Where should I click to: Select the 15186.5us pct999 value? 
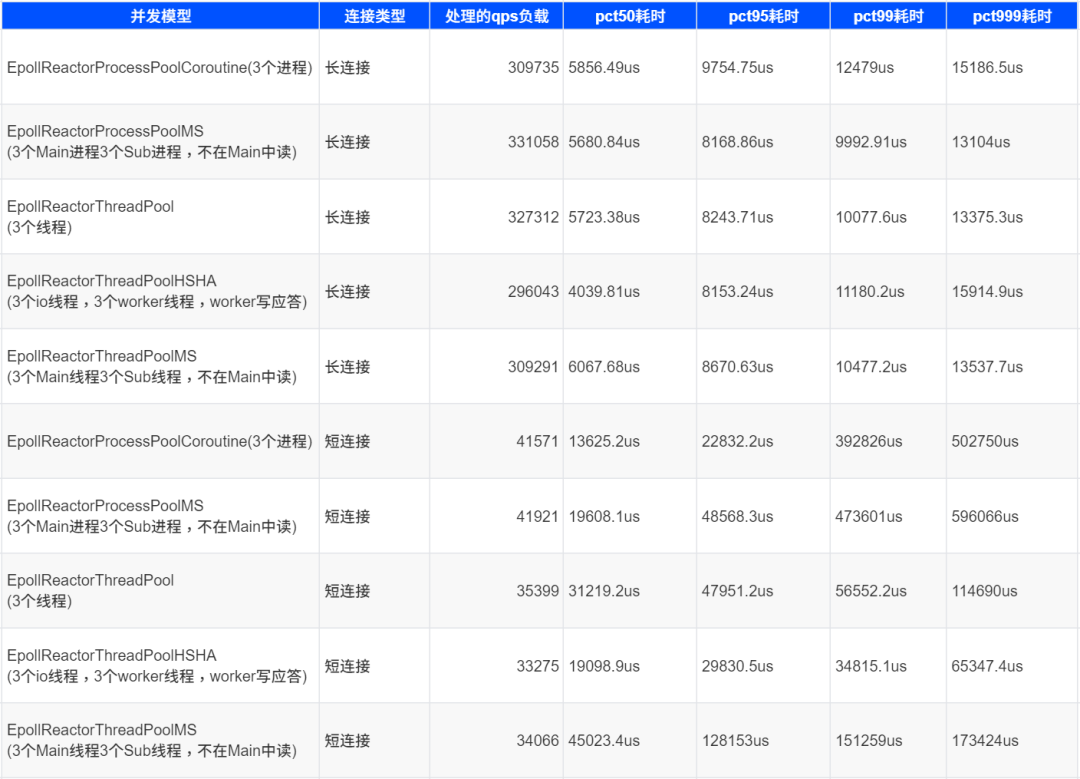987,67
